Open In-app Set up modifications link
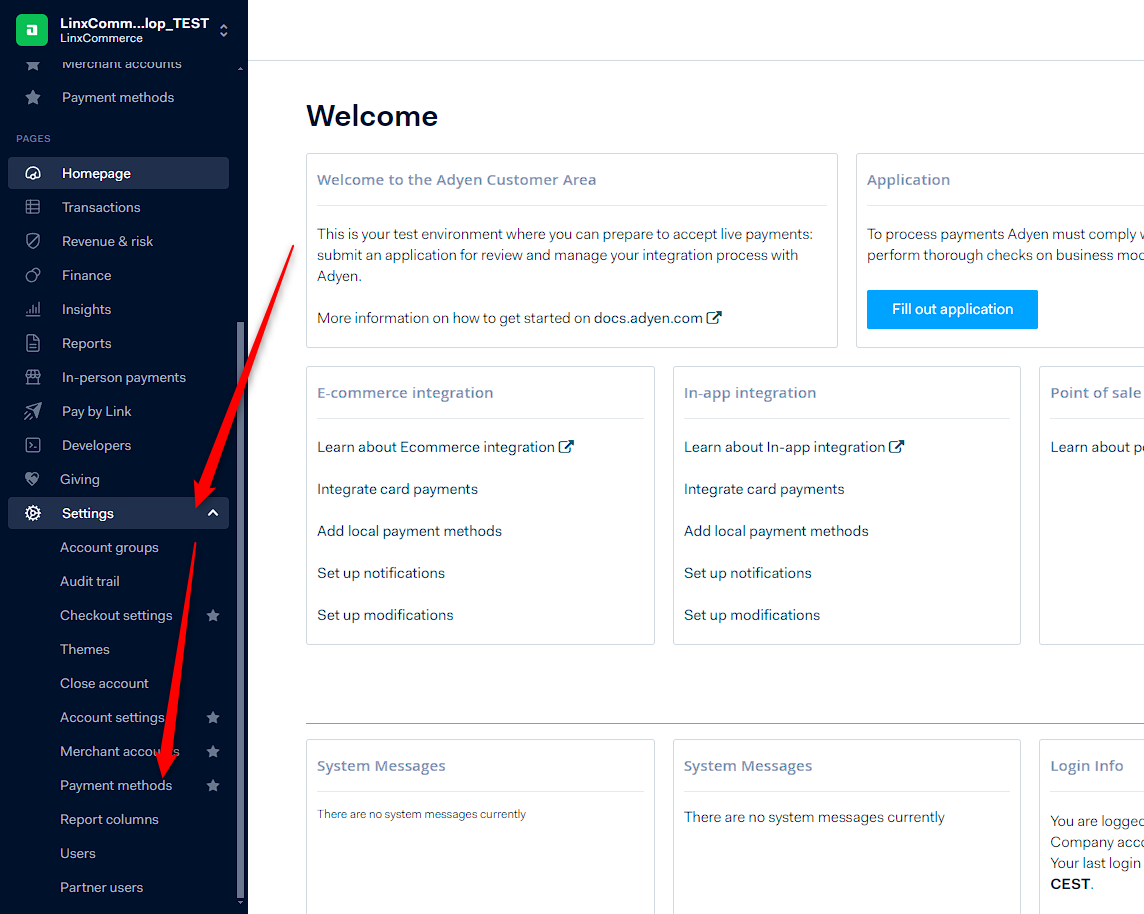1144x914 pixels. click(752, 616)
